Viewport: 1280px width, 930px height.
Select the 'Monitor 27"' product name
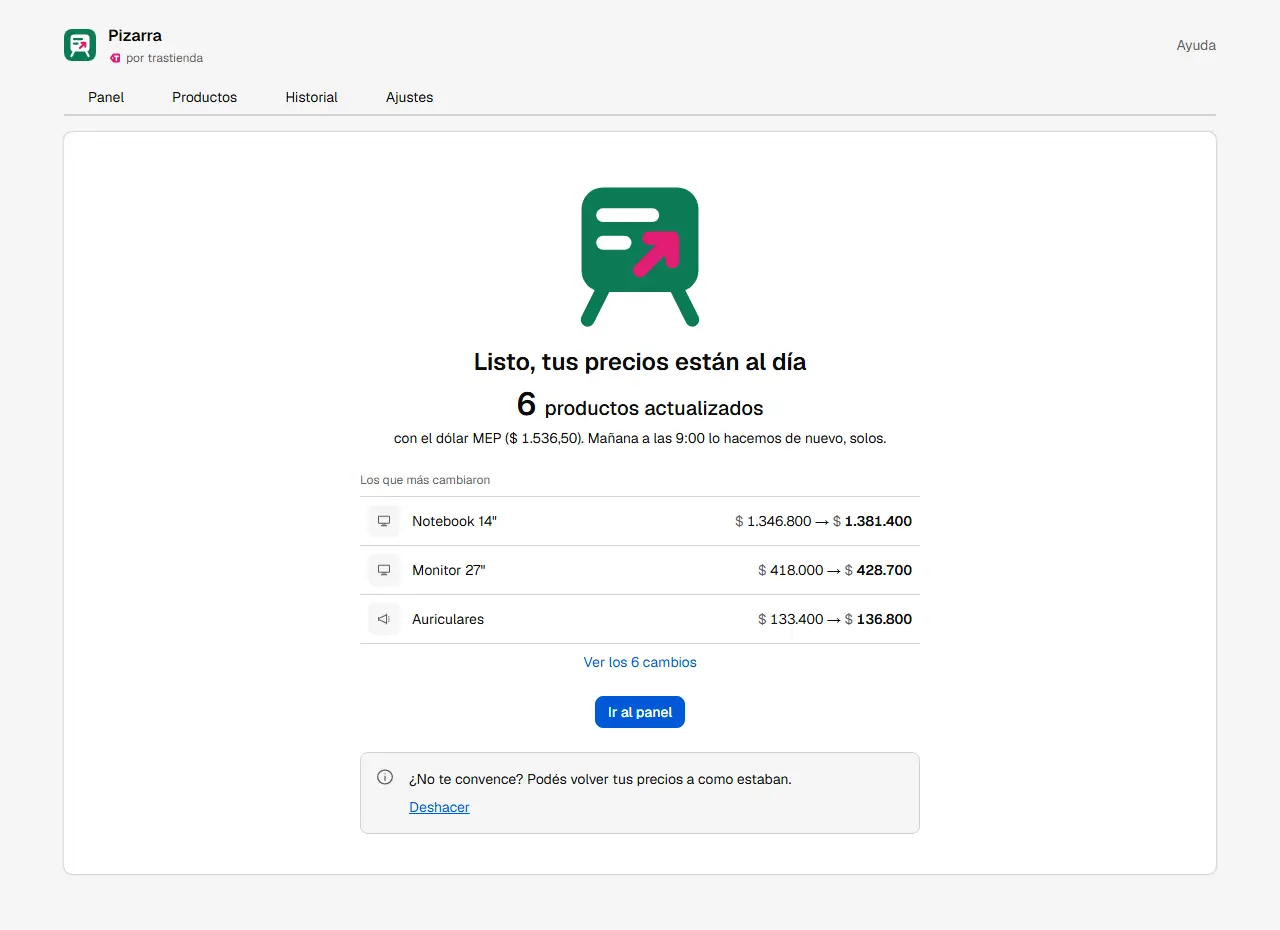pos(449,570)
